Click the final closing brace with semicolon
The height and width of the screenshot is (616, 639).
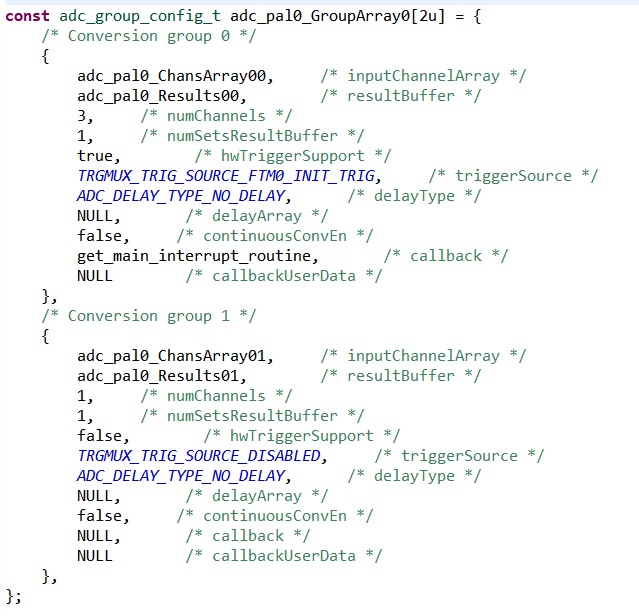(x=13, y=596)
